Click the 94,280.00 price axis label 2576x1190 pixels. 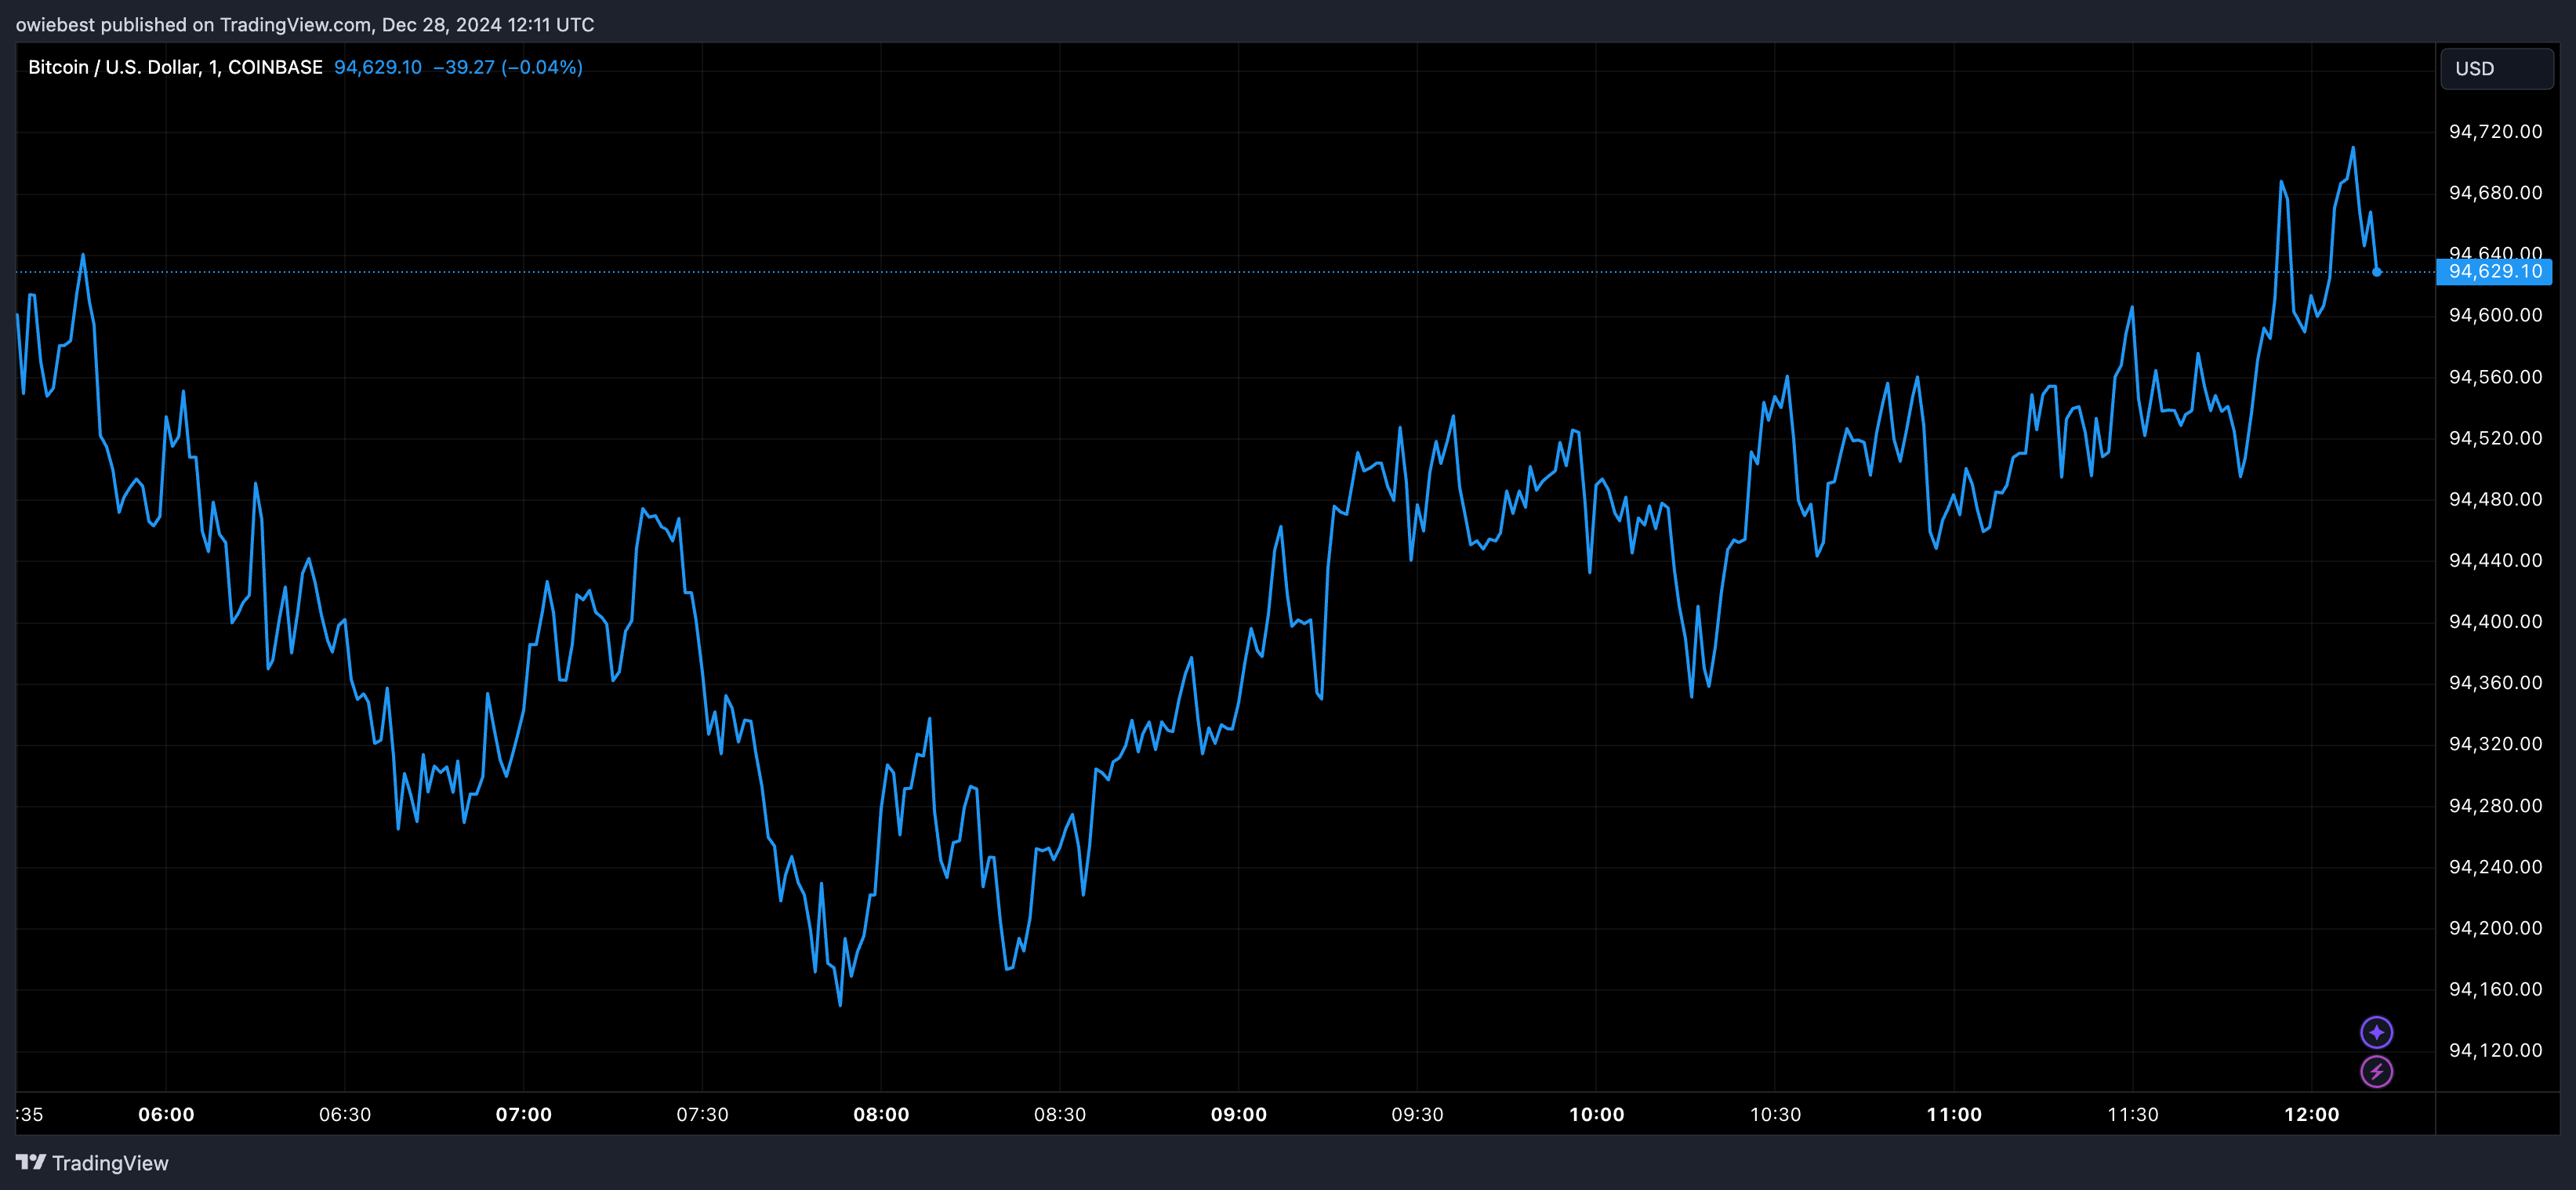pyautogui.click(x=2495, y=805)
